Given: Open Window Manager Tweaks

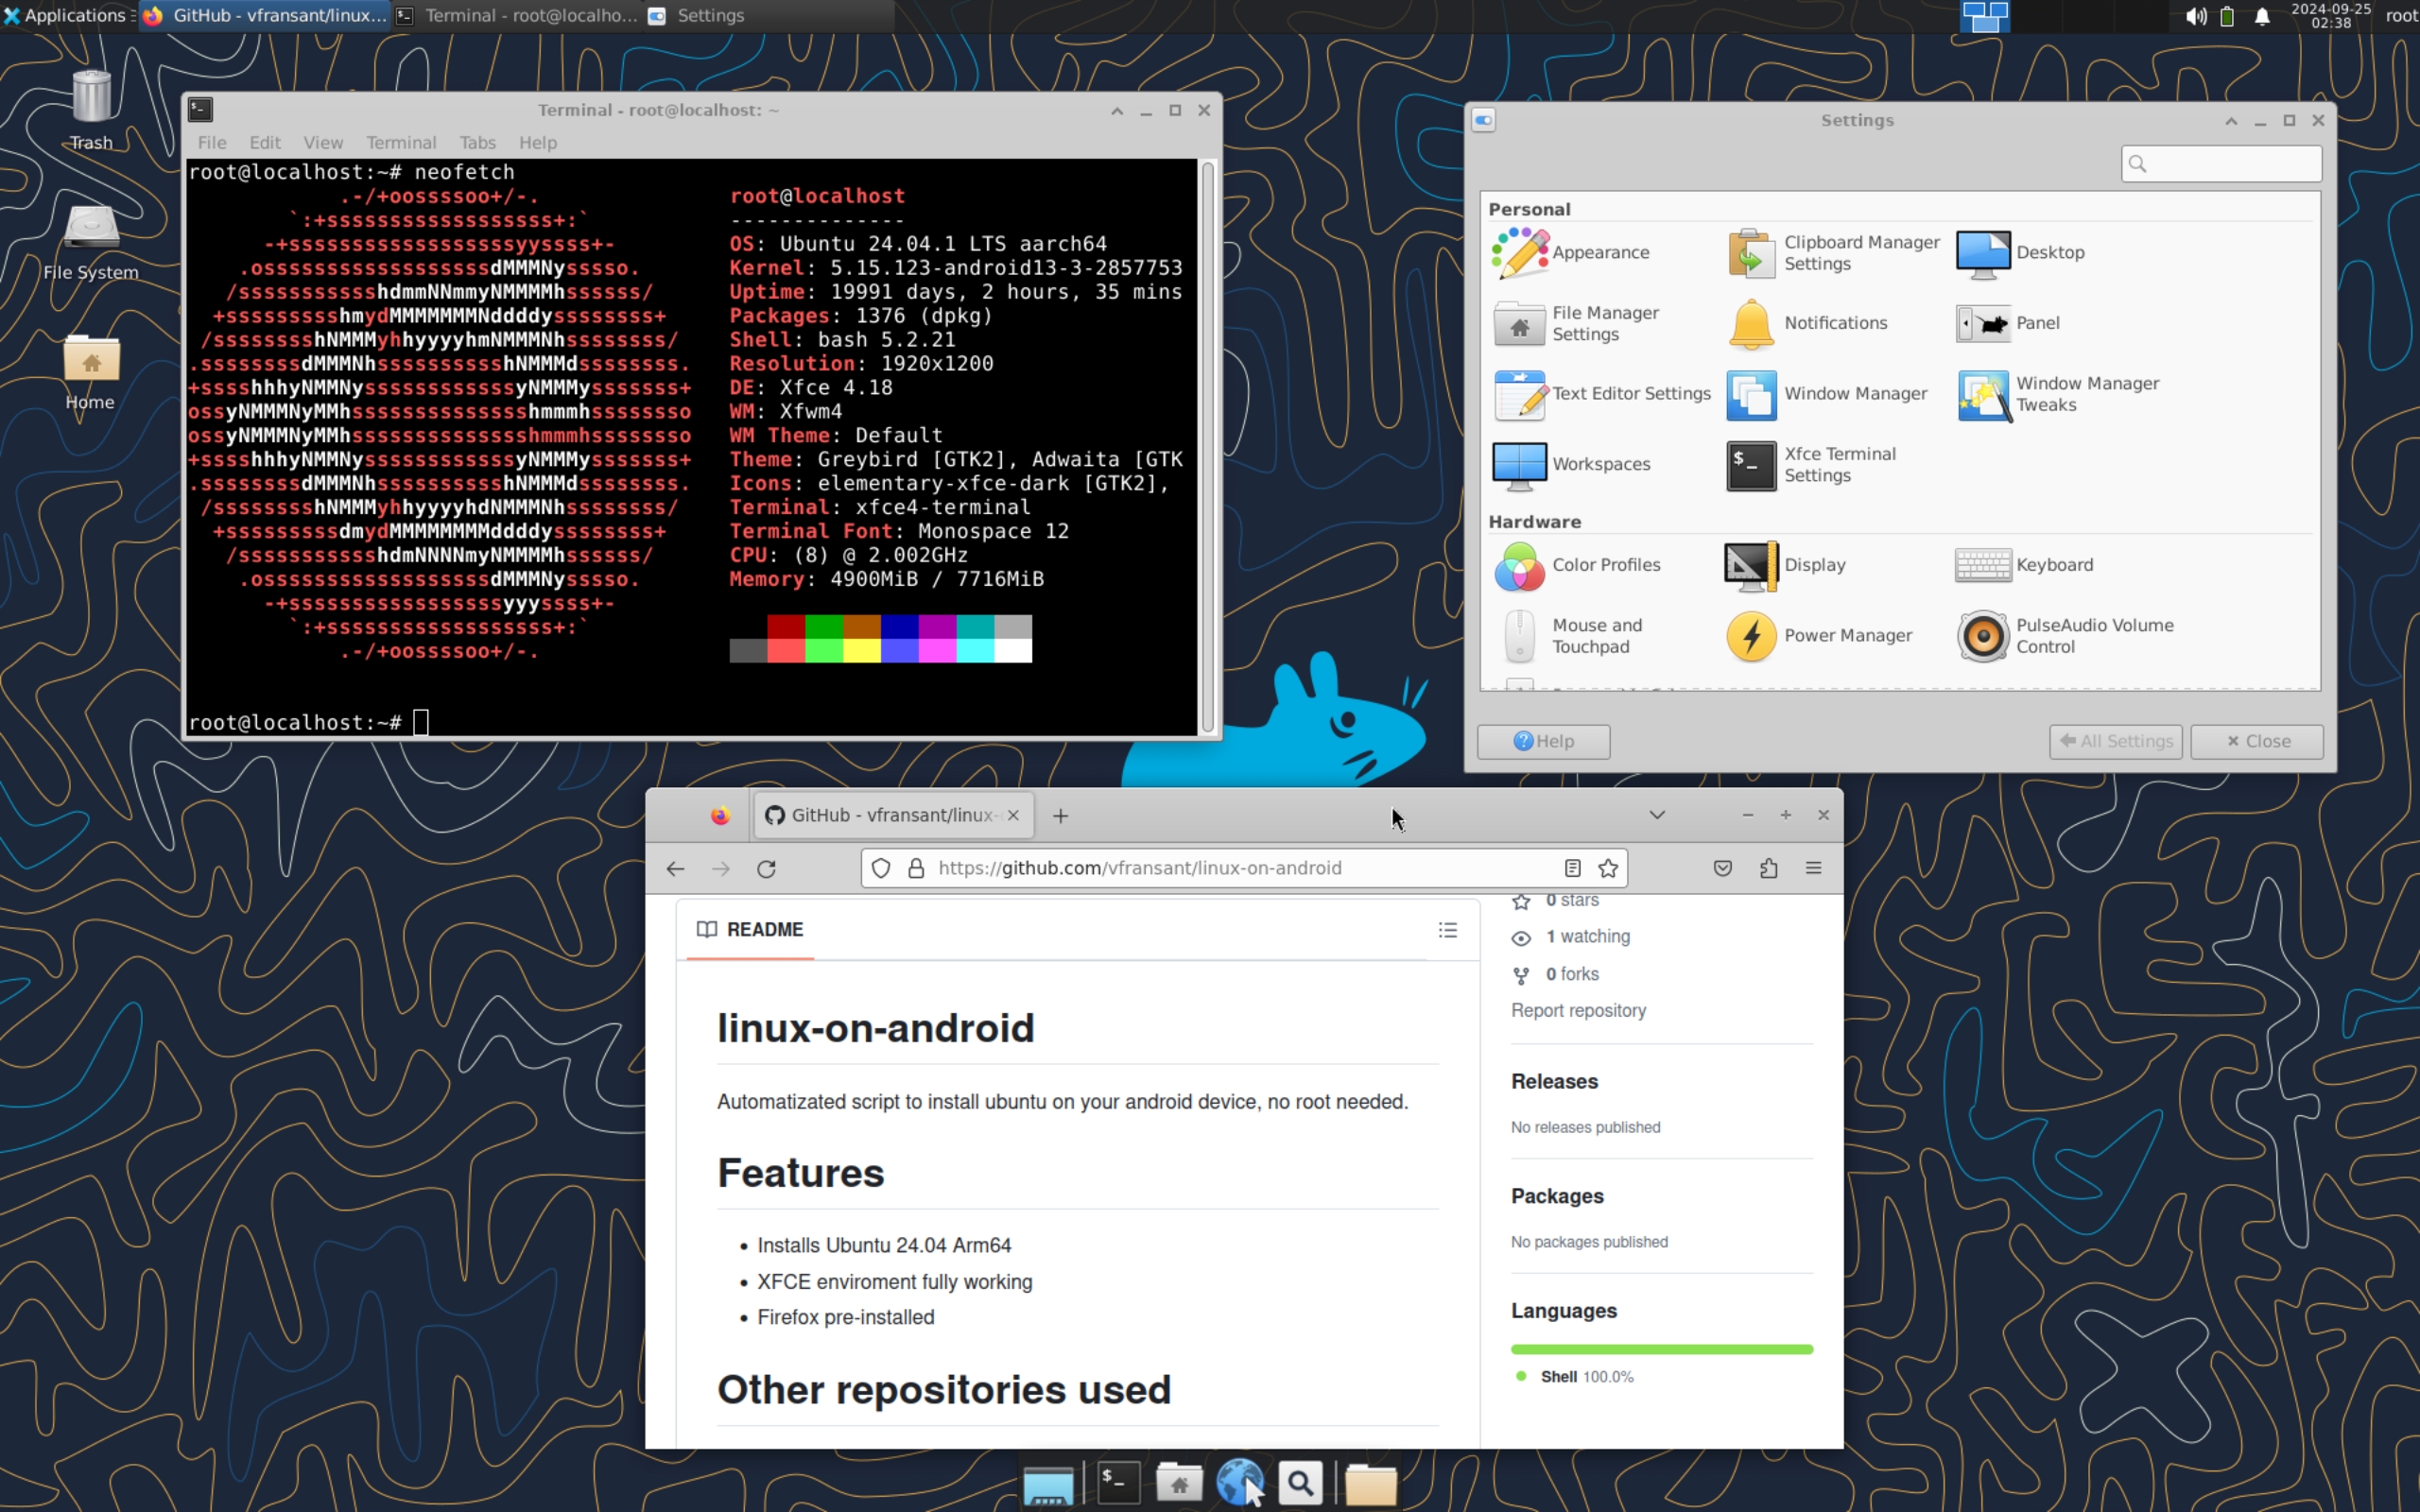Looking at the screenshot, I should tap(1983, 394).
